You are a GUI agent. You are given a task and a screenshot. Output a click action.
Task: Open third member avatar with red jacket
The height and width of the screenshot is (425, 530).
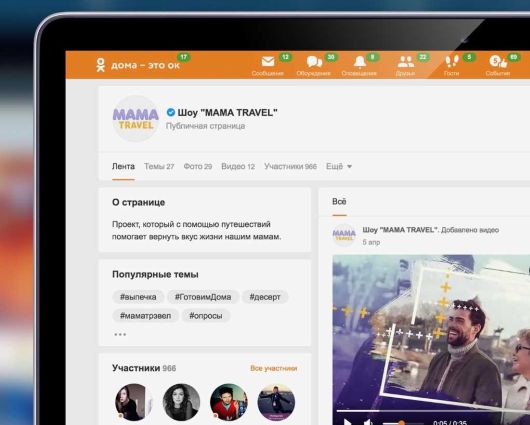[229, 402]
